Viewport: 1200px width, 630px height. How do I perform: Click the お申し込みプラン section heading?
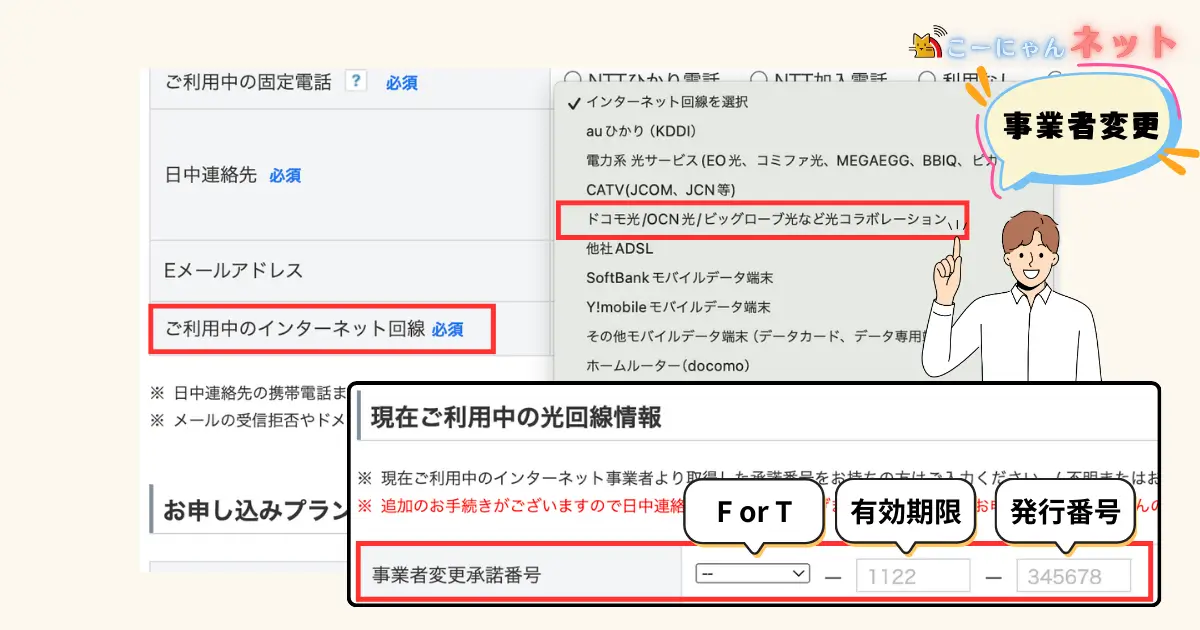pos(254,510)
